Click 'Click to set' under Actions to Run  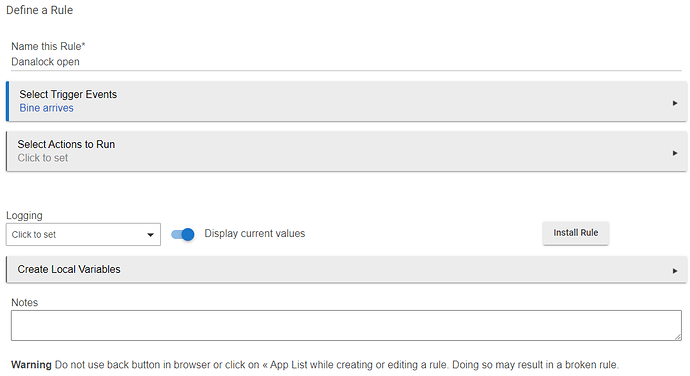click(x=43, y=158)
